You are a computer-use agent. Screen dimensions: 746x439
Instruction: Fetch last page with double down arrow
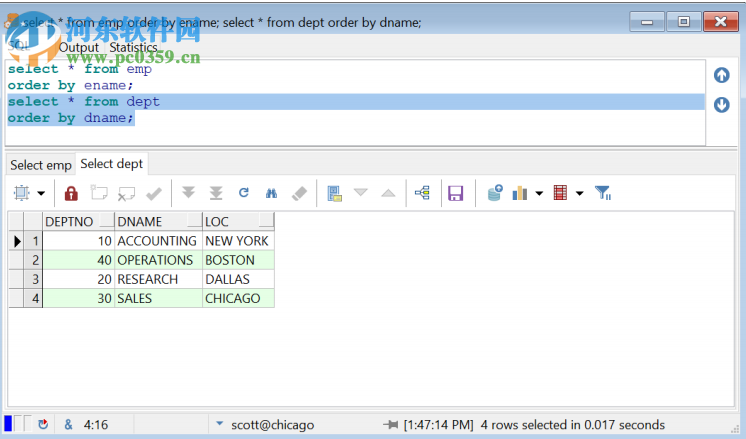click(216, 193)
